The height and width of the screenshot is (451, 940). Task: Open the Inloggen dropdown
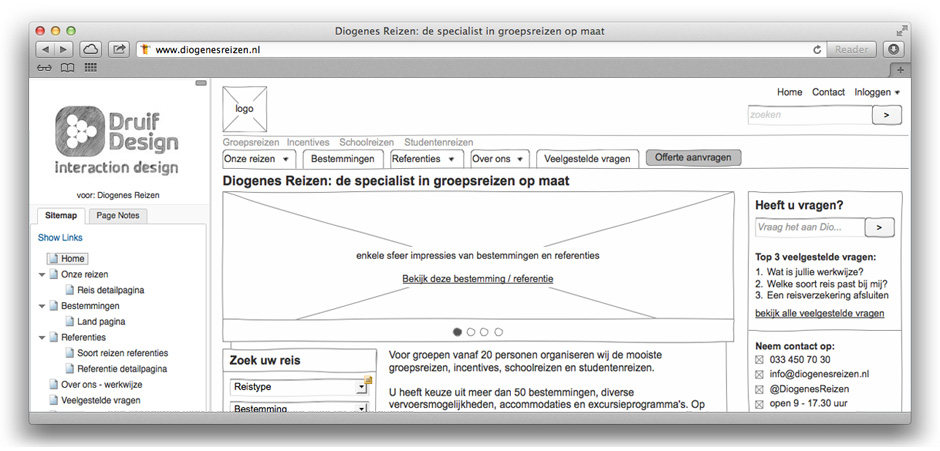coord(877,92)
